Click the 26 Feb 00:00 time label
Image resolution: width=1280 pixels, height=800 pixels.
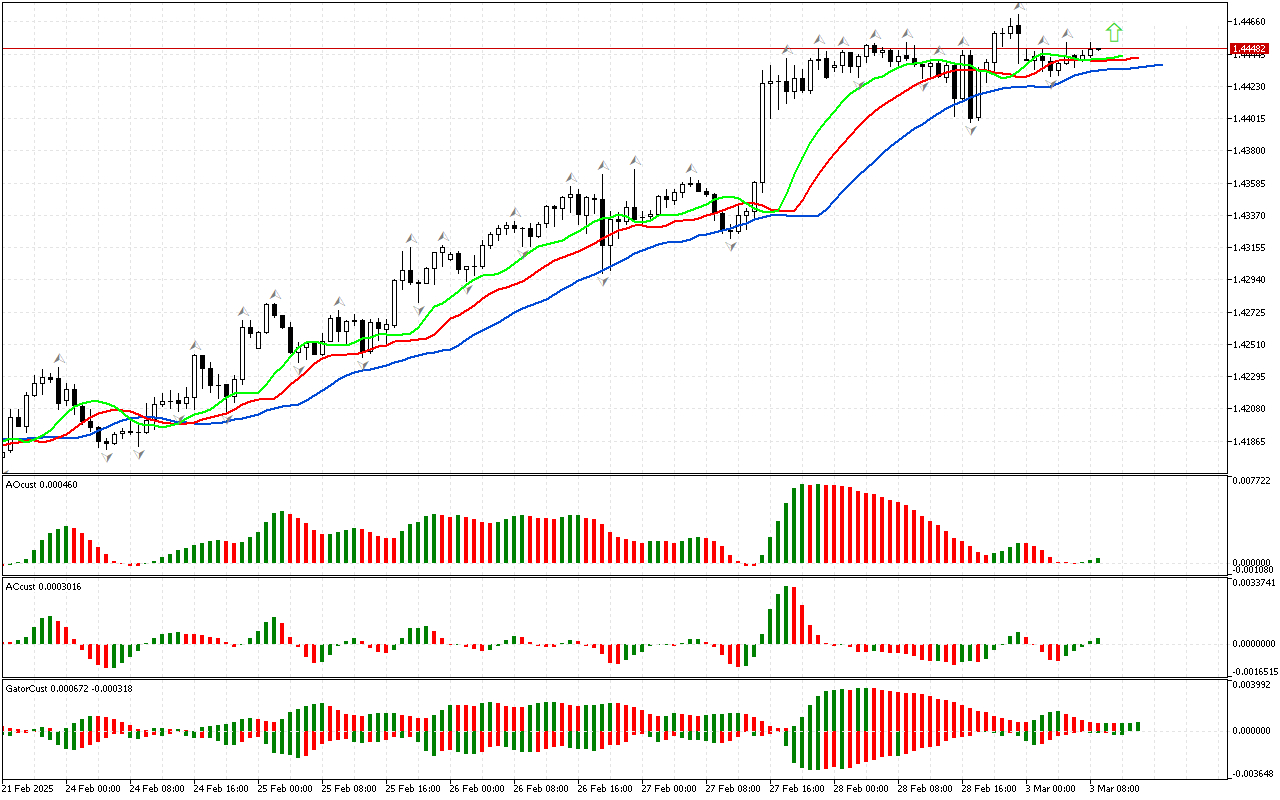pos(477,789)
